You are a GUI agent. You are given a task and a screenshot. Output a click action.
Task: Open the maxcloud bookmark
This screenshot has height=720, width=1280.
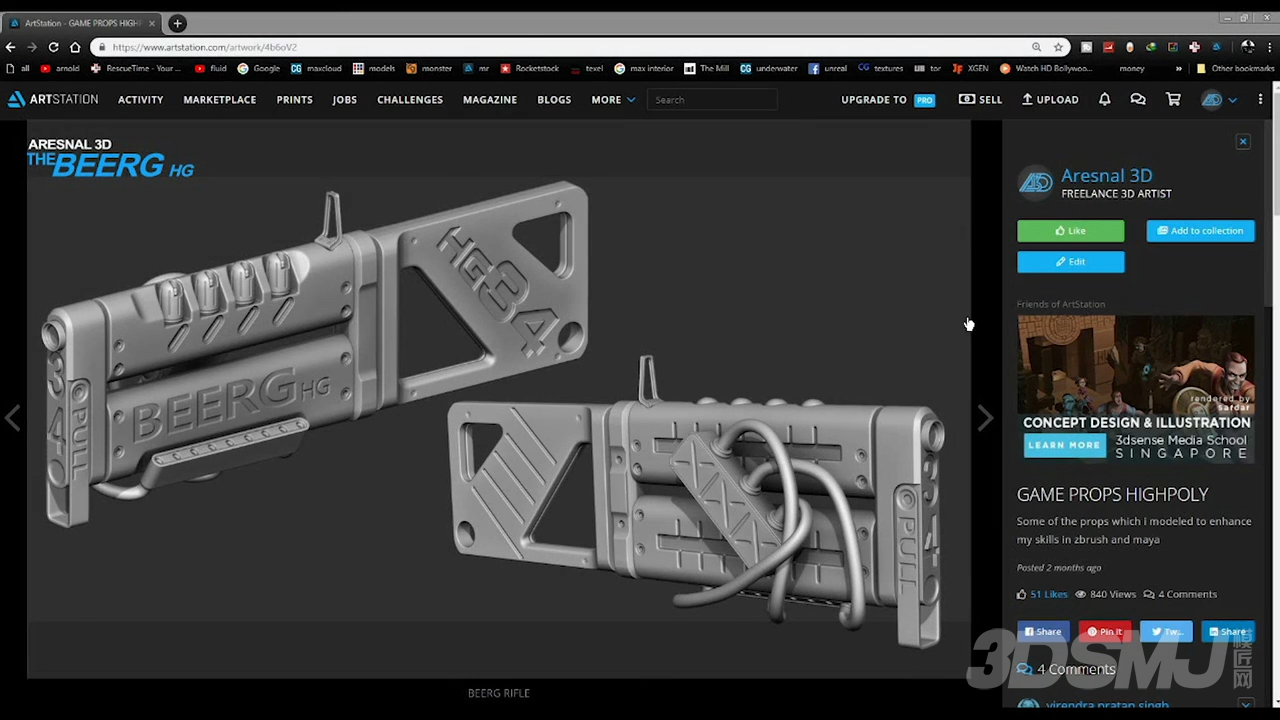click(x=316, y=69)
